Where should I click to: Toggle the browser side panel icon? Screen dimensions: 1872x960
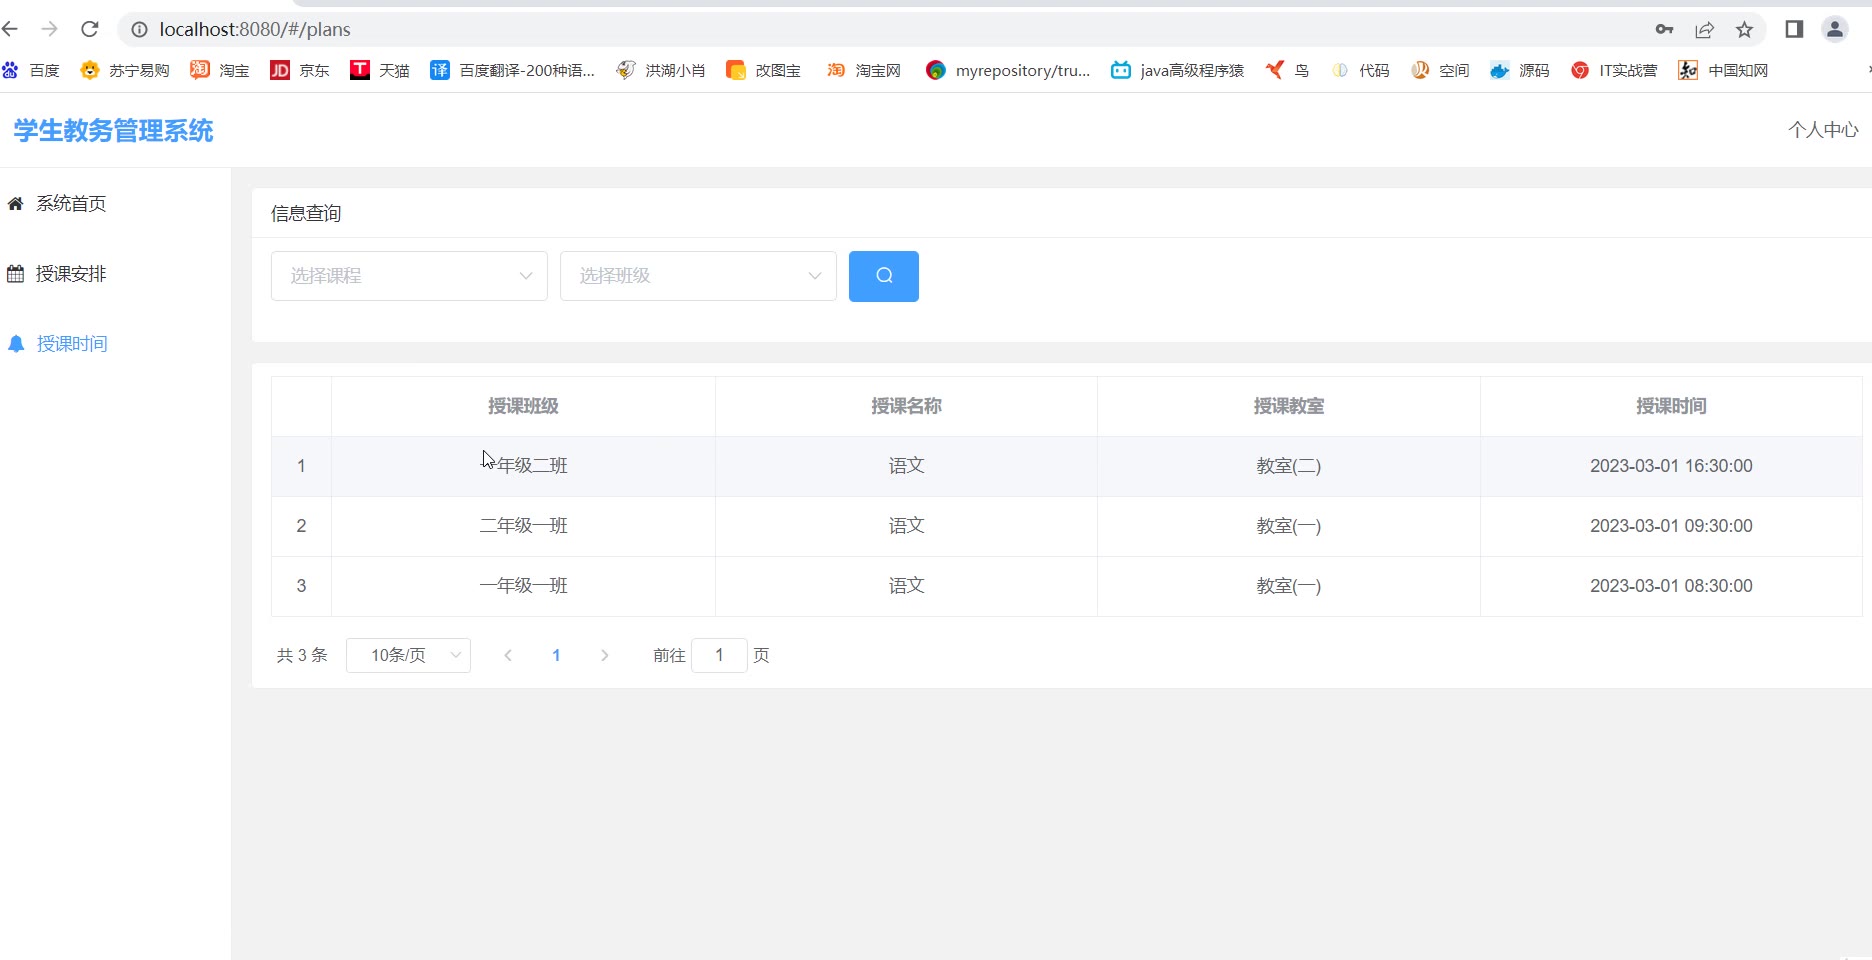pyautogui.click(x=1794, y=29)
